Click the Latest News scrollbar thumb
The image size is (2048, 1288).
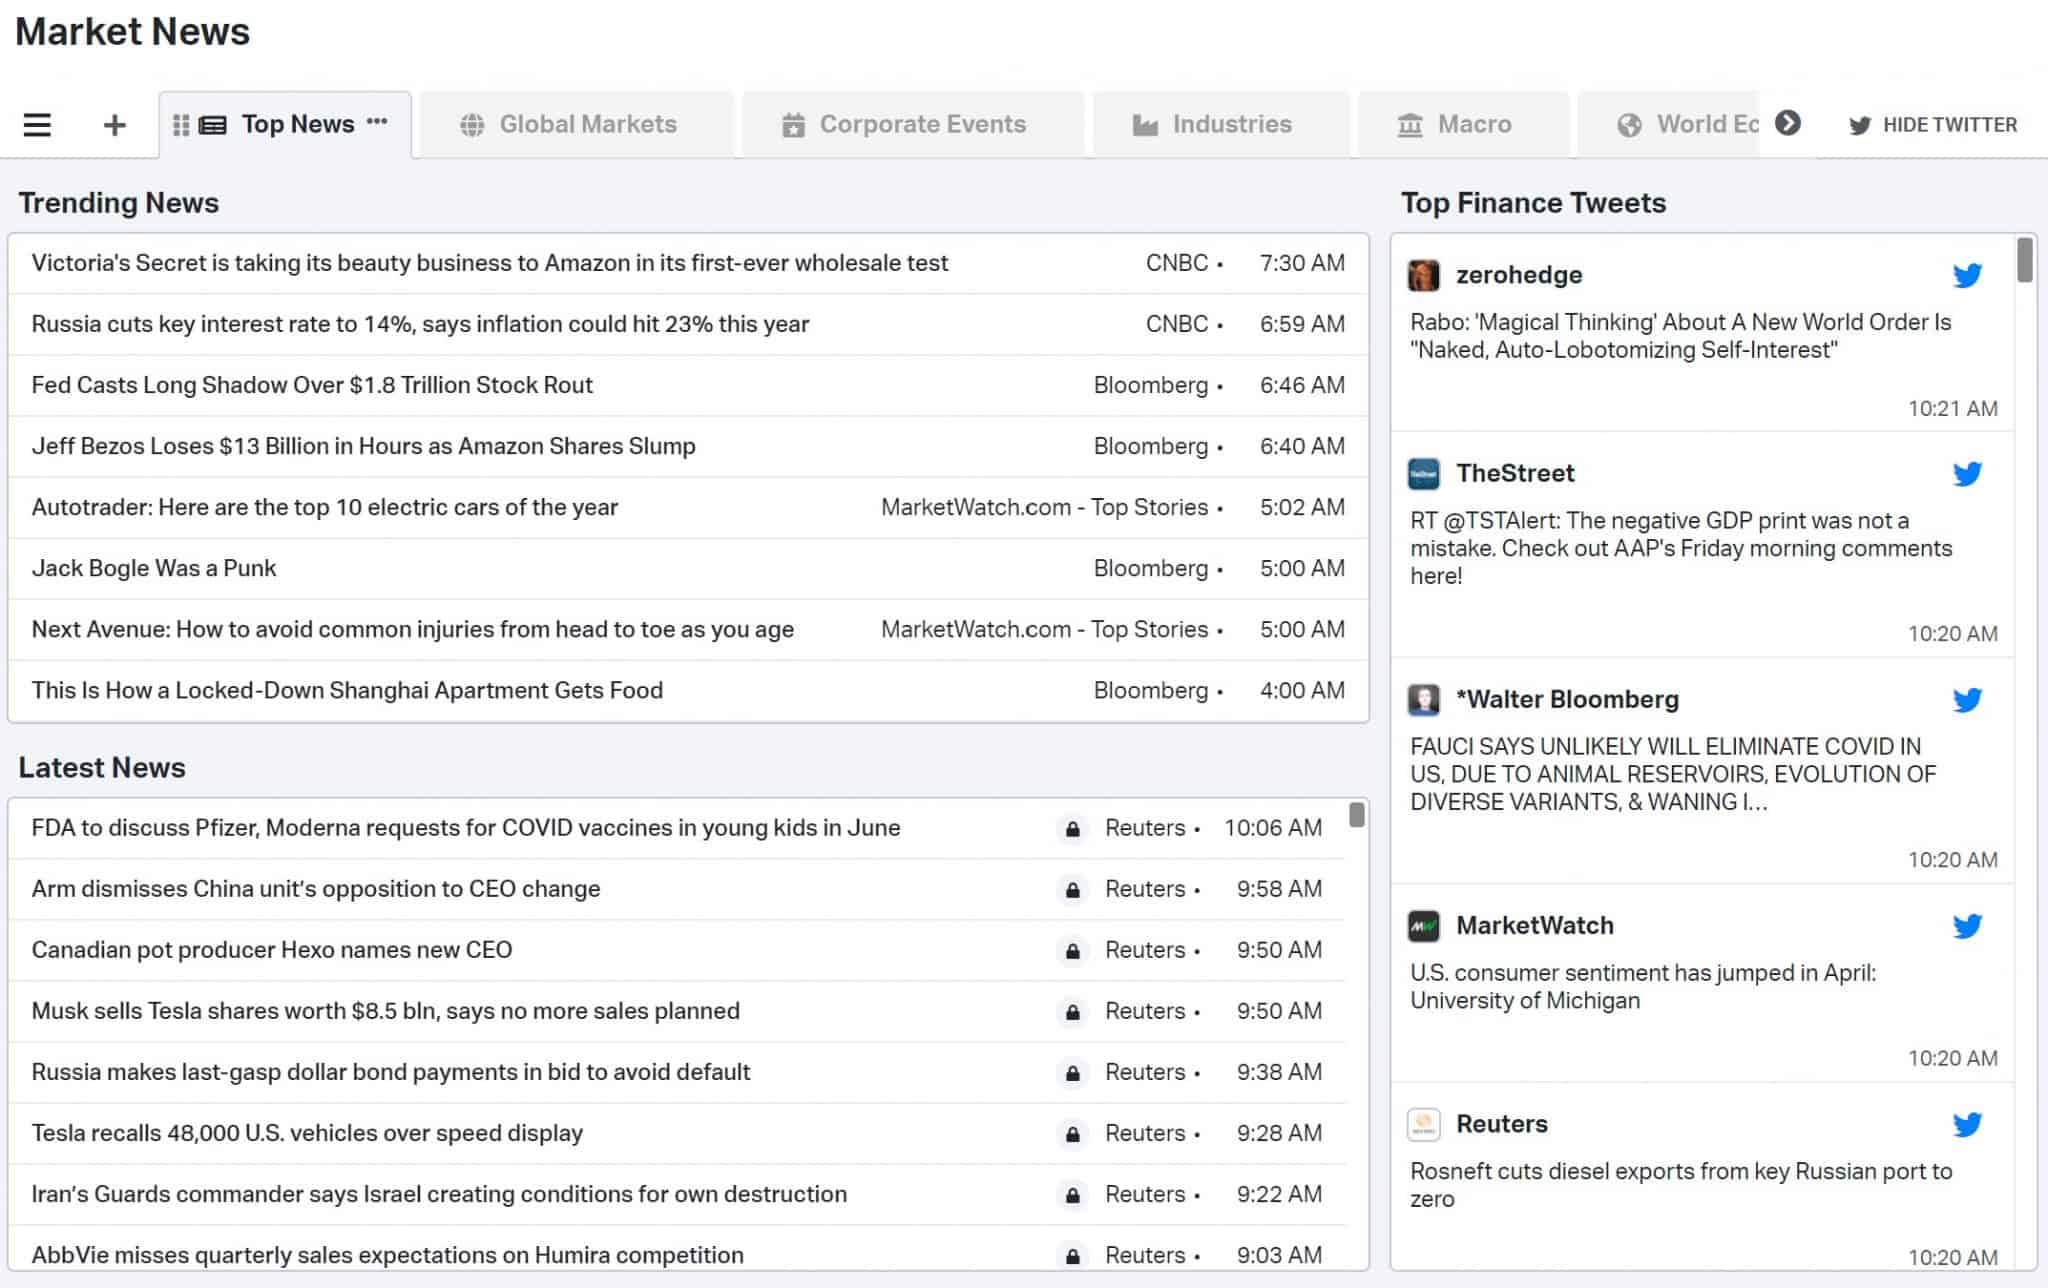[x=1356, y=815]
